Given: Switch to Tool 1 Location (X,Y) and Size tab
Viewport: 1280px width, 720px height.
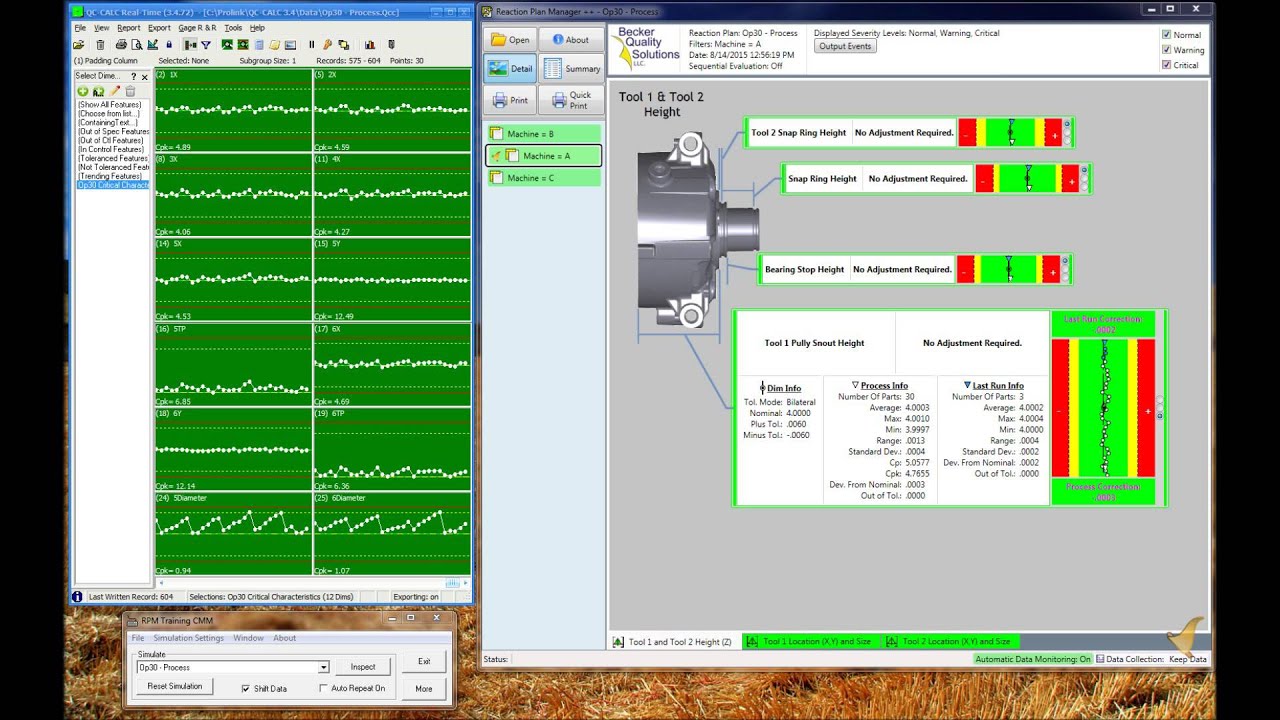Looking at the screenshot, I should click(x=811, y=641).
